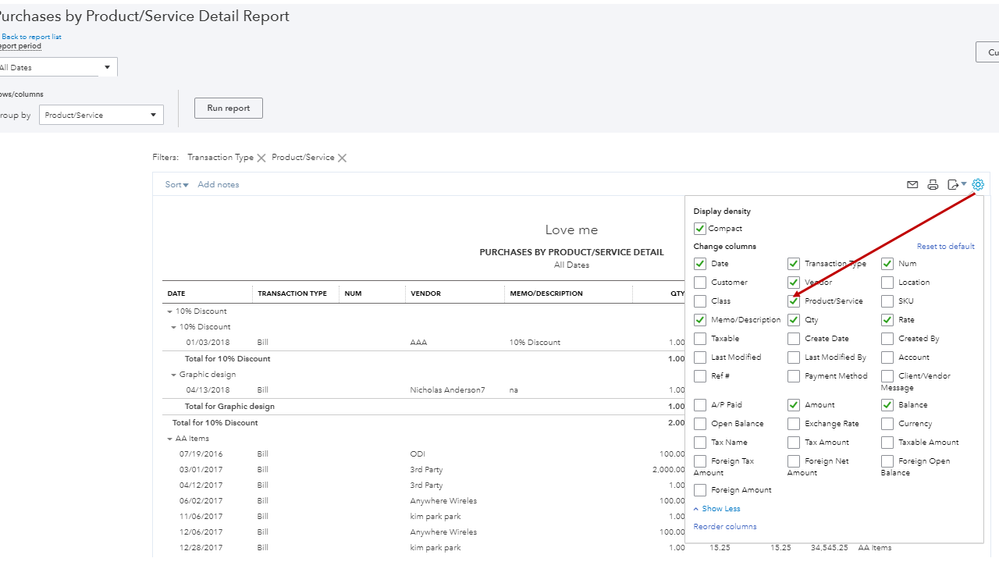Collapse the Graphic design group

point(174,375)
